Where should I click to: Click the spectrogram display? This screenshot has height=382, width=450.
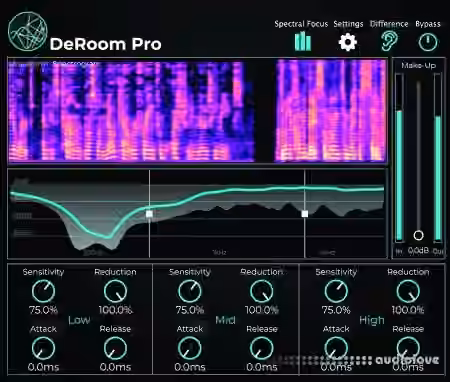tap(198, 111)
